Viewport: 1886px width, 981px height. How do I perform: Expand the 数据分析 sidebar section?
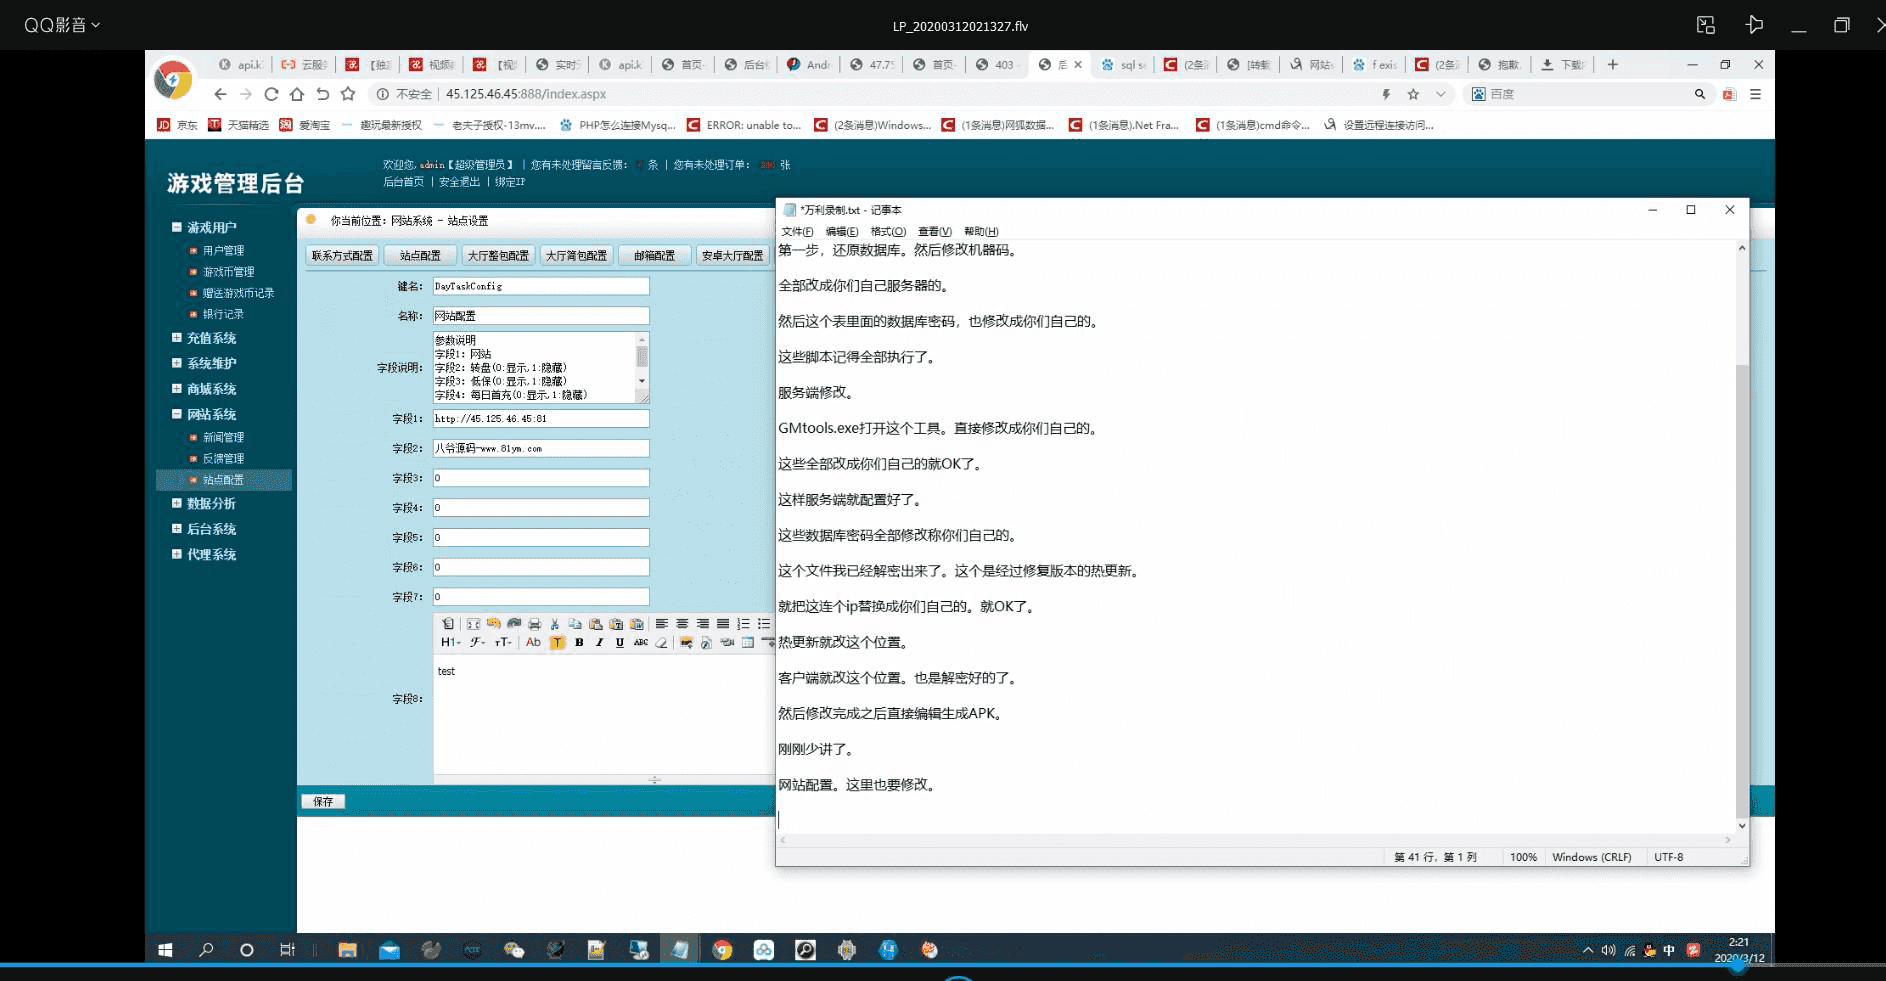(177, 503)
